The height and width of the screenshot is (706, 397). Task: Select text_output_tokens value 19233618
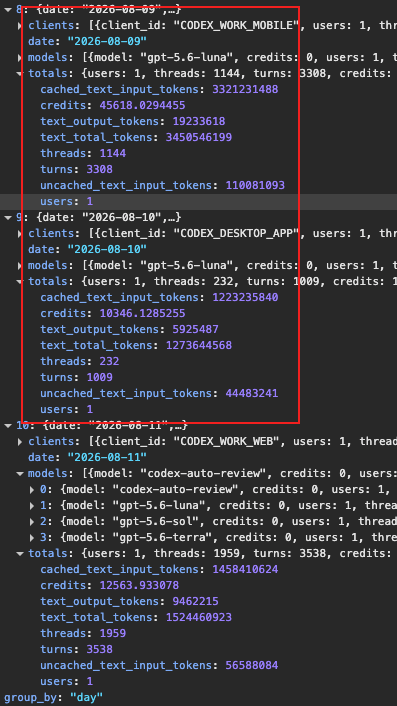[x=199, y=122]
